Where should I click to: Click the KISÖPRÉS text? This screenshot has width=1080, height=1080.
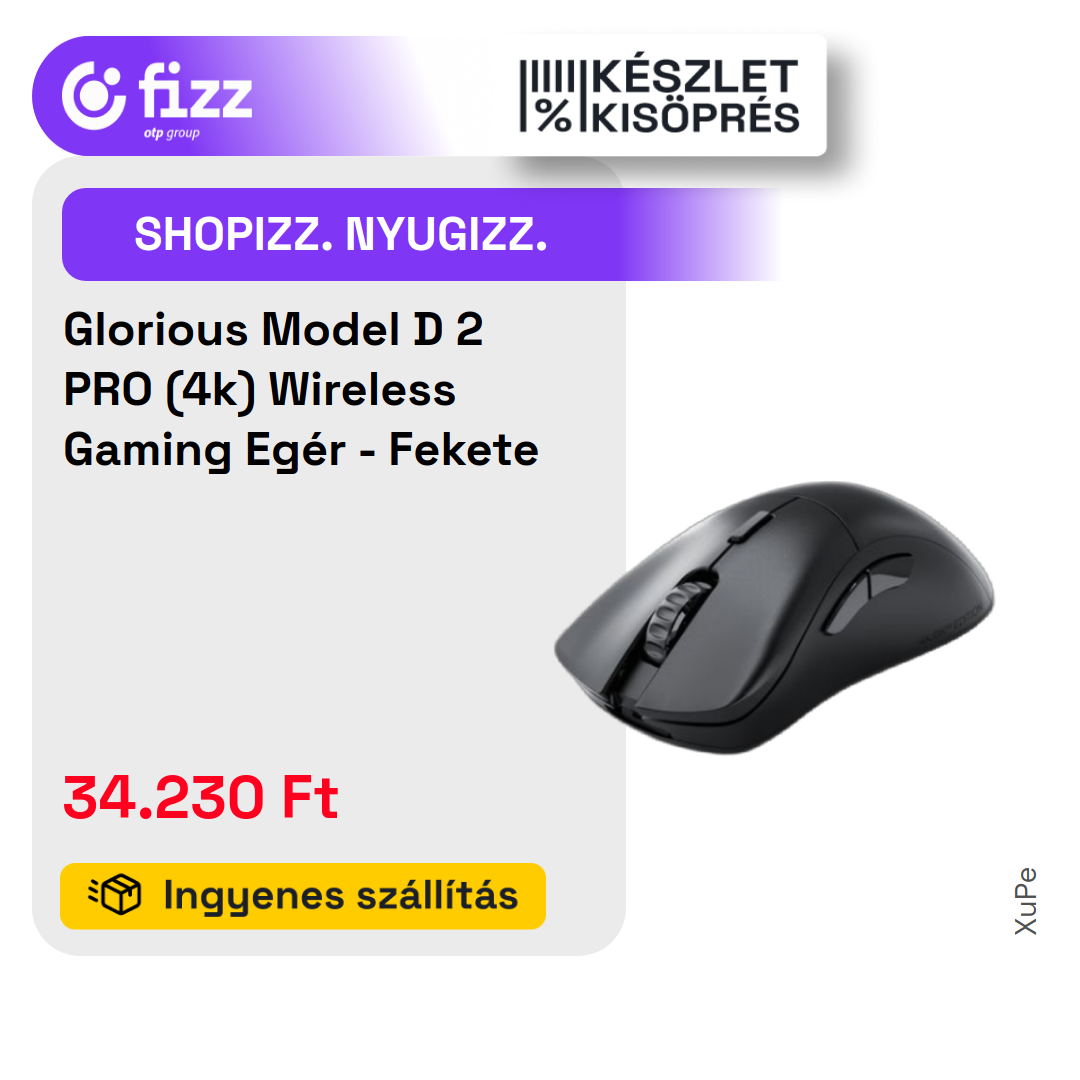[696, 116]
